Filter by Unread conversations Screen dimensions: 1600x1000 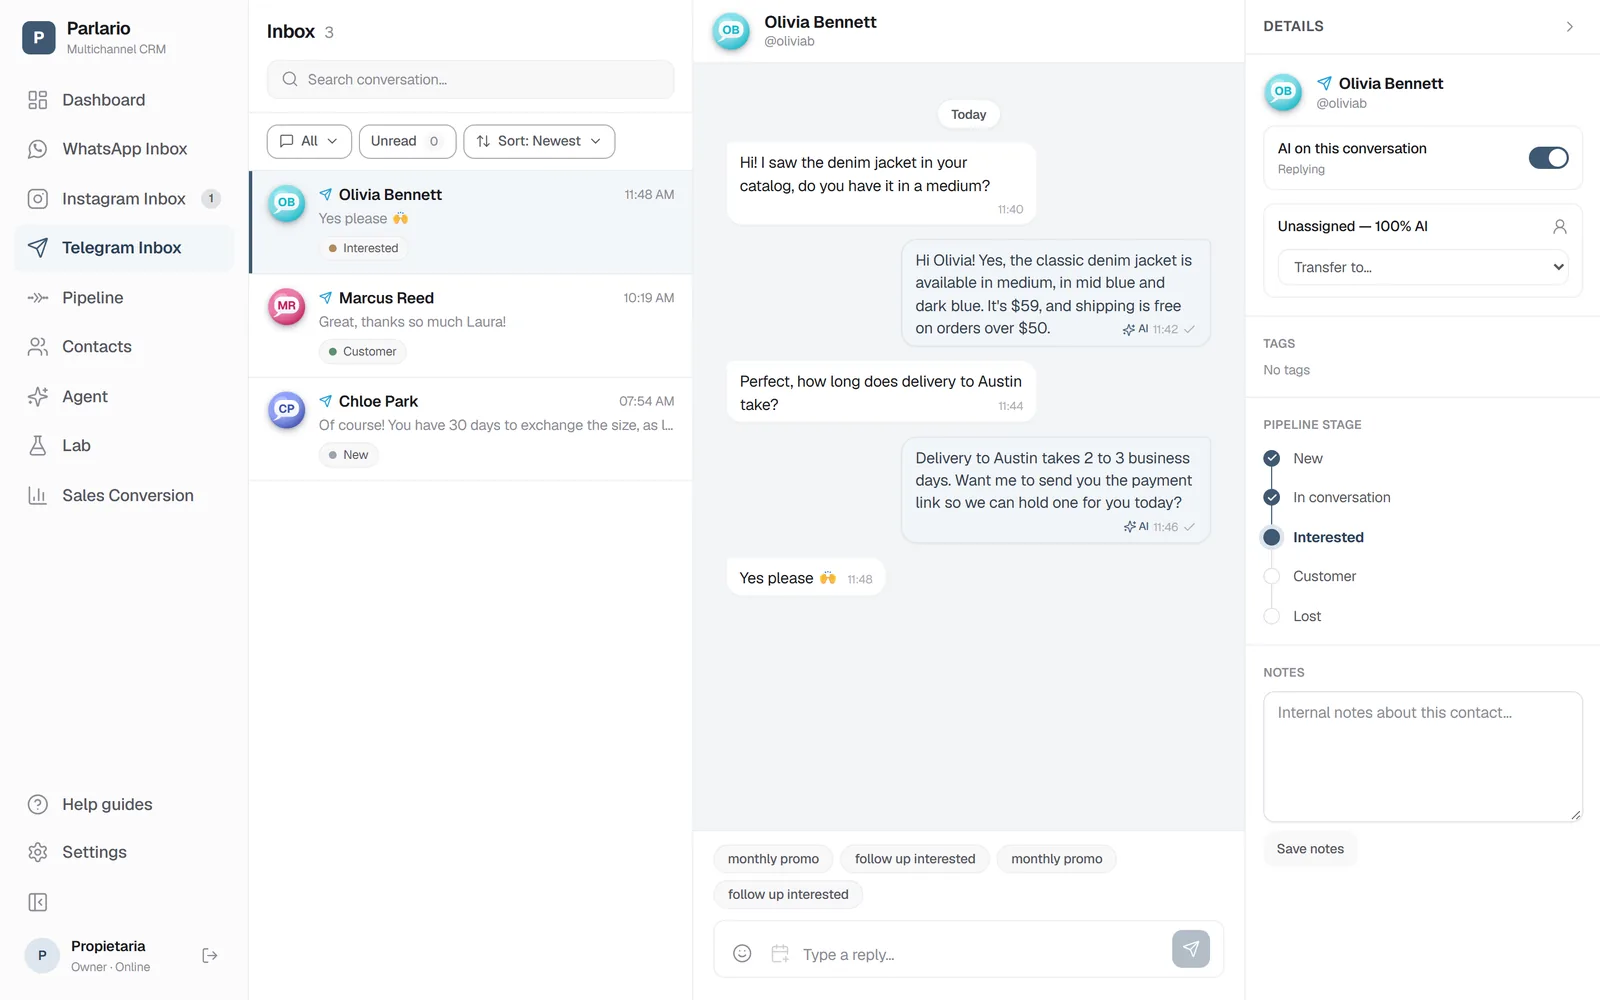[407, 141]
